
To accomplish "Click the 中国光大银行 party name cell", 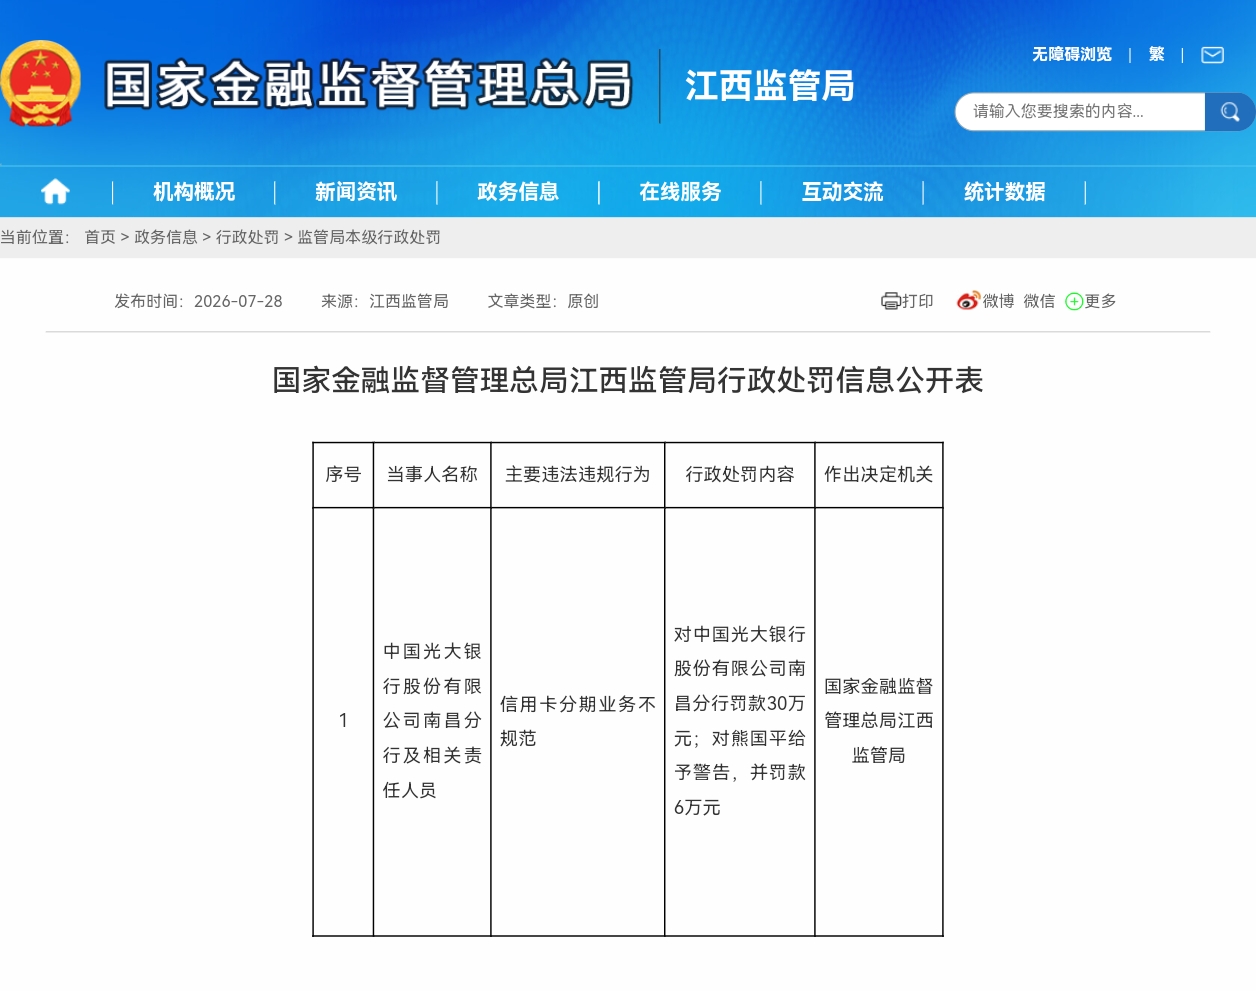I will (x=432, y=721).
